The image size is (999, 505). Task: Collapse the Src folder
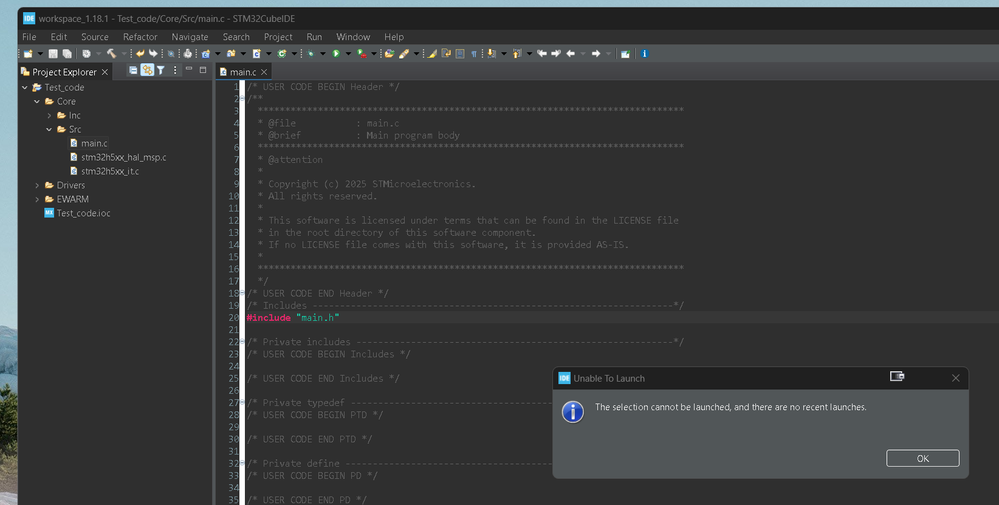coord(49,129)
